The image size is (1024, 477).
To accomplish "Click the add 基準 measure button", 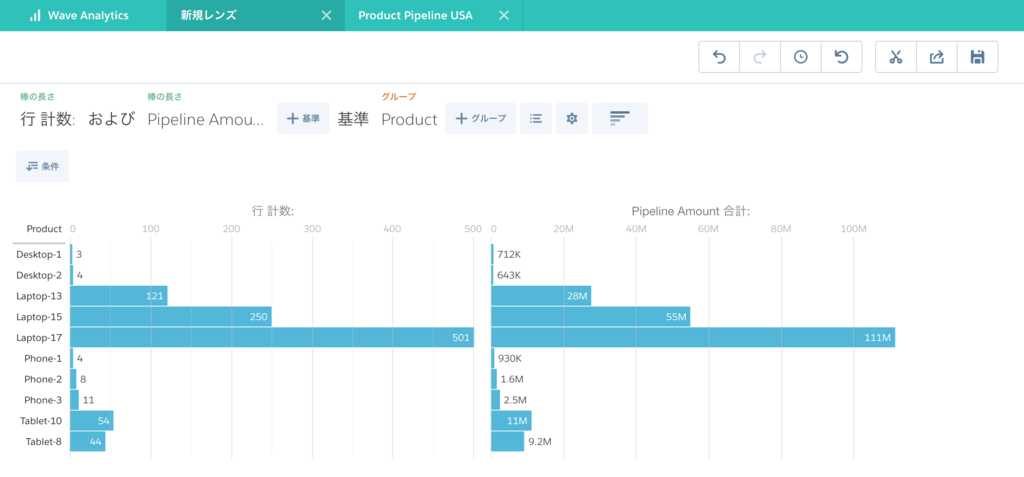I will (303, 119).
